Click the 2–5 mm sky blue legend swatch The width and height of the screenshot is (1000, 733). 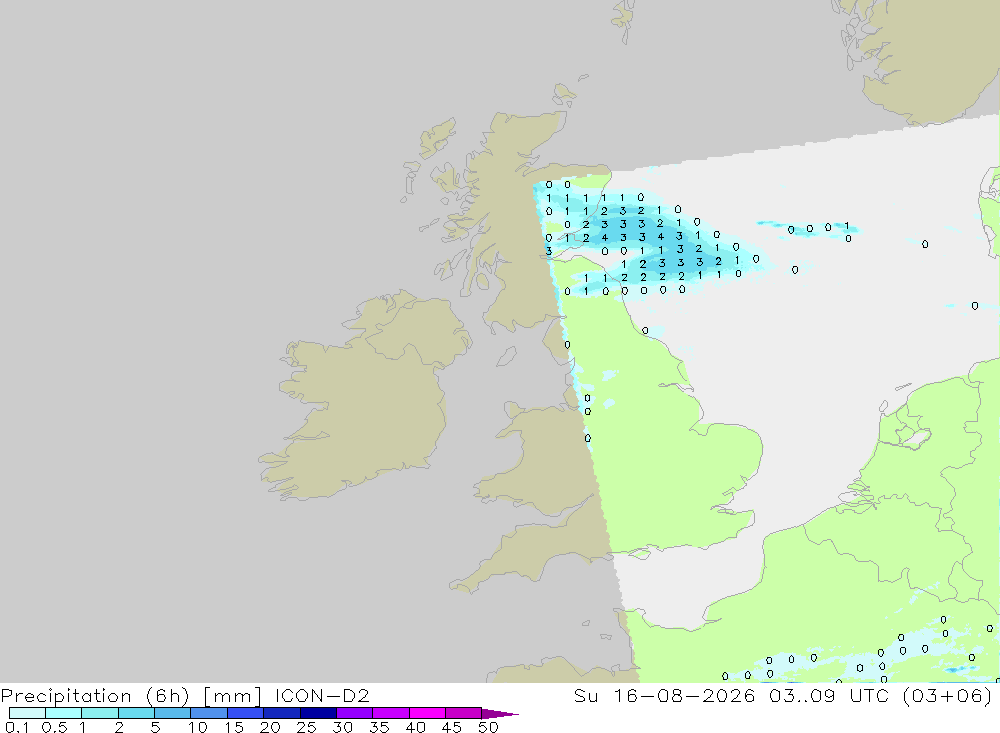tap(136, 713)
